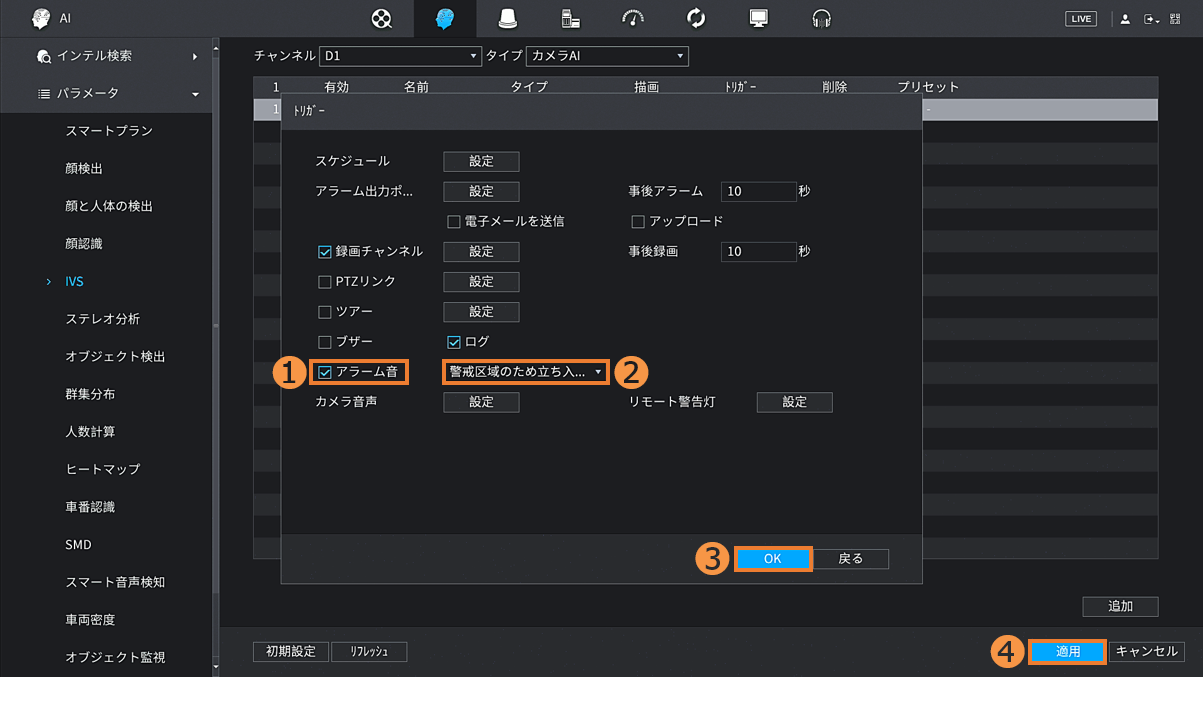Click OK in the trigger dialog
This screenshot has height=701, width=1203.
pos(772,559)
